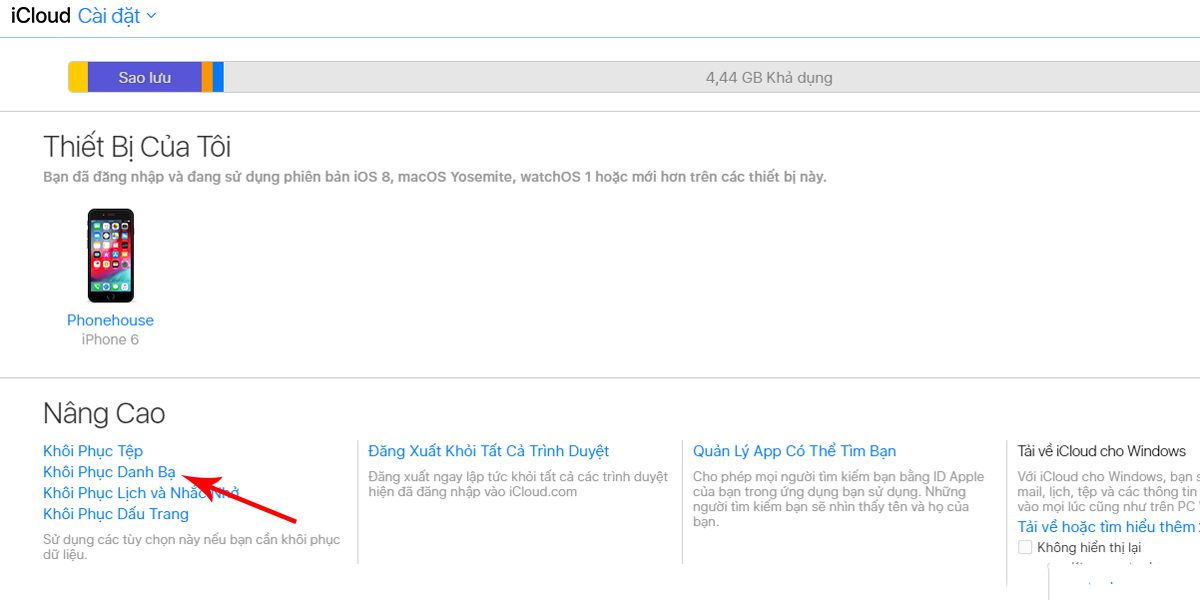Click the Nâng Cao section heading
The width and height of the screenshot is (1200, 600).
(104, 414)
